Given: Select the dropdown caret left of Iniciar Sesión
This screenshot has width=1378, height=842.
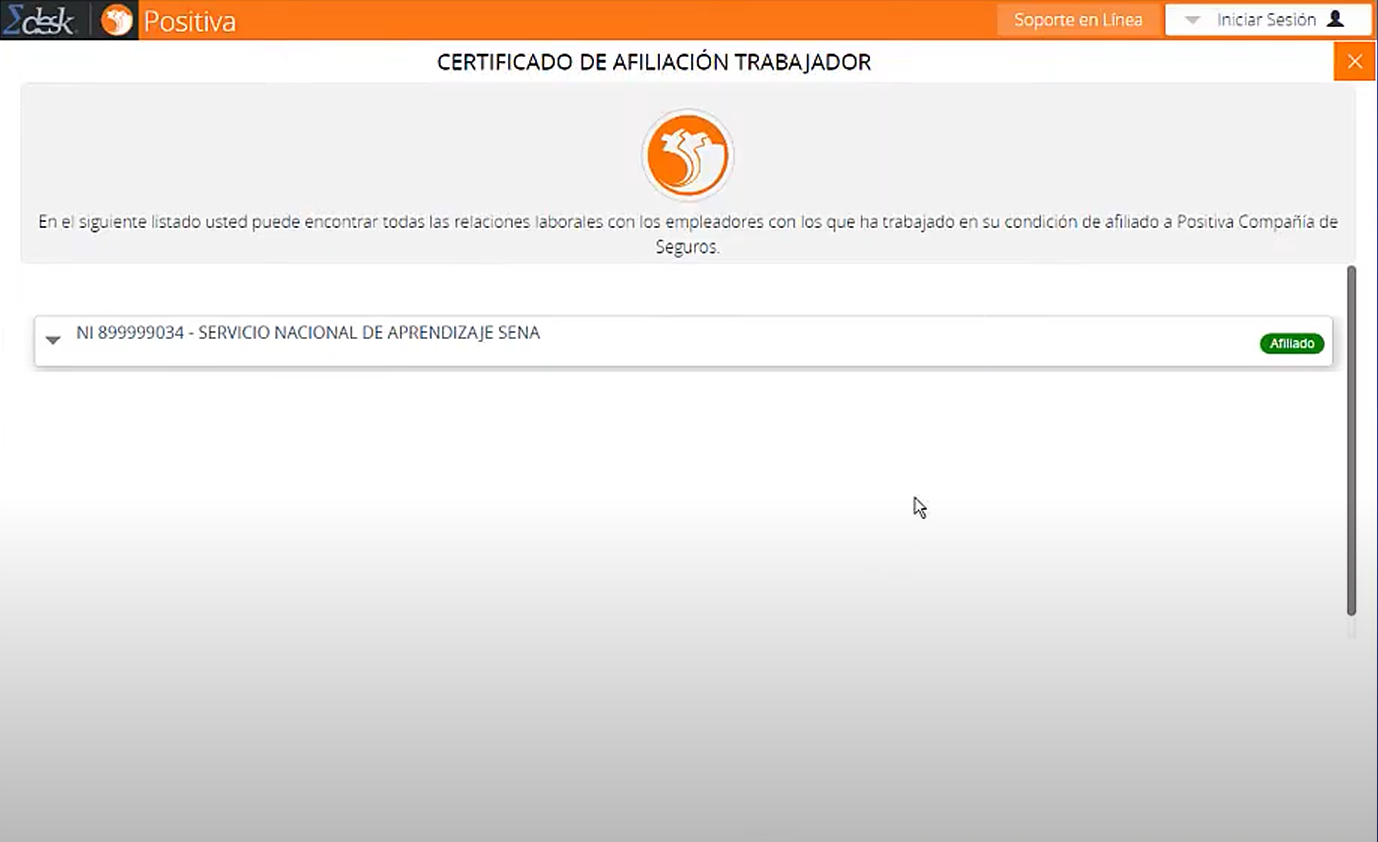Looking at the screenshot, I should coord(1190,19).
